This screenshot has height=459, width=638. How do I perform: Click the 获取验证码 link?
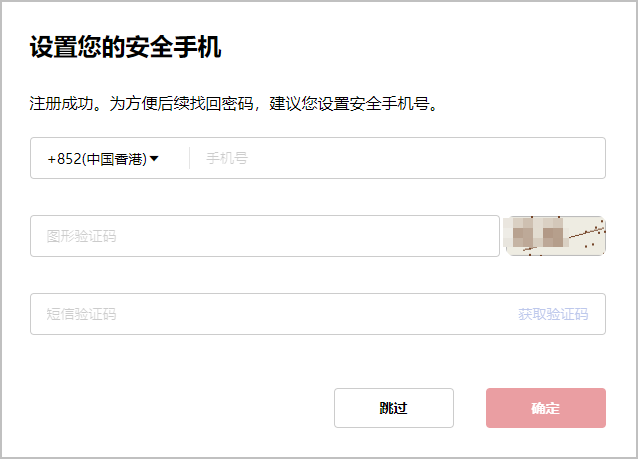(553, 314)
